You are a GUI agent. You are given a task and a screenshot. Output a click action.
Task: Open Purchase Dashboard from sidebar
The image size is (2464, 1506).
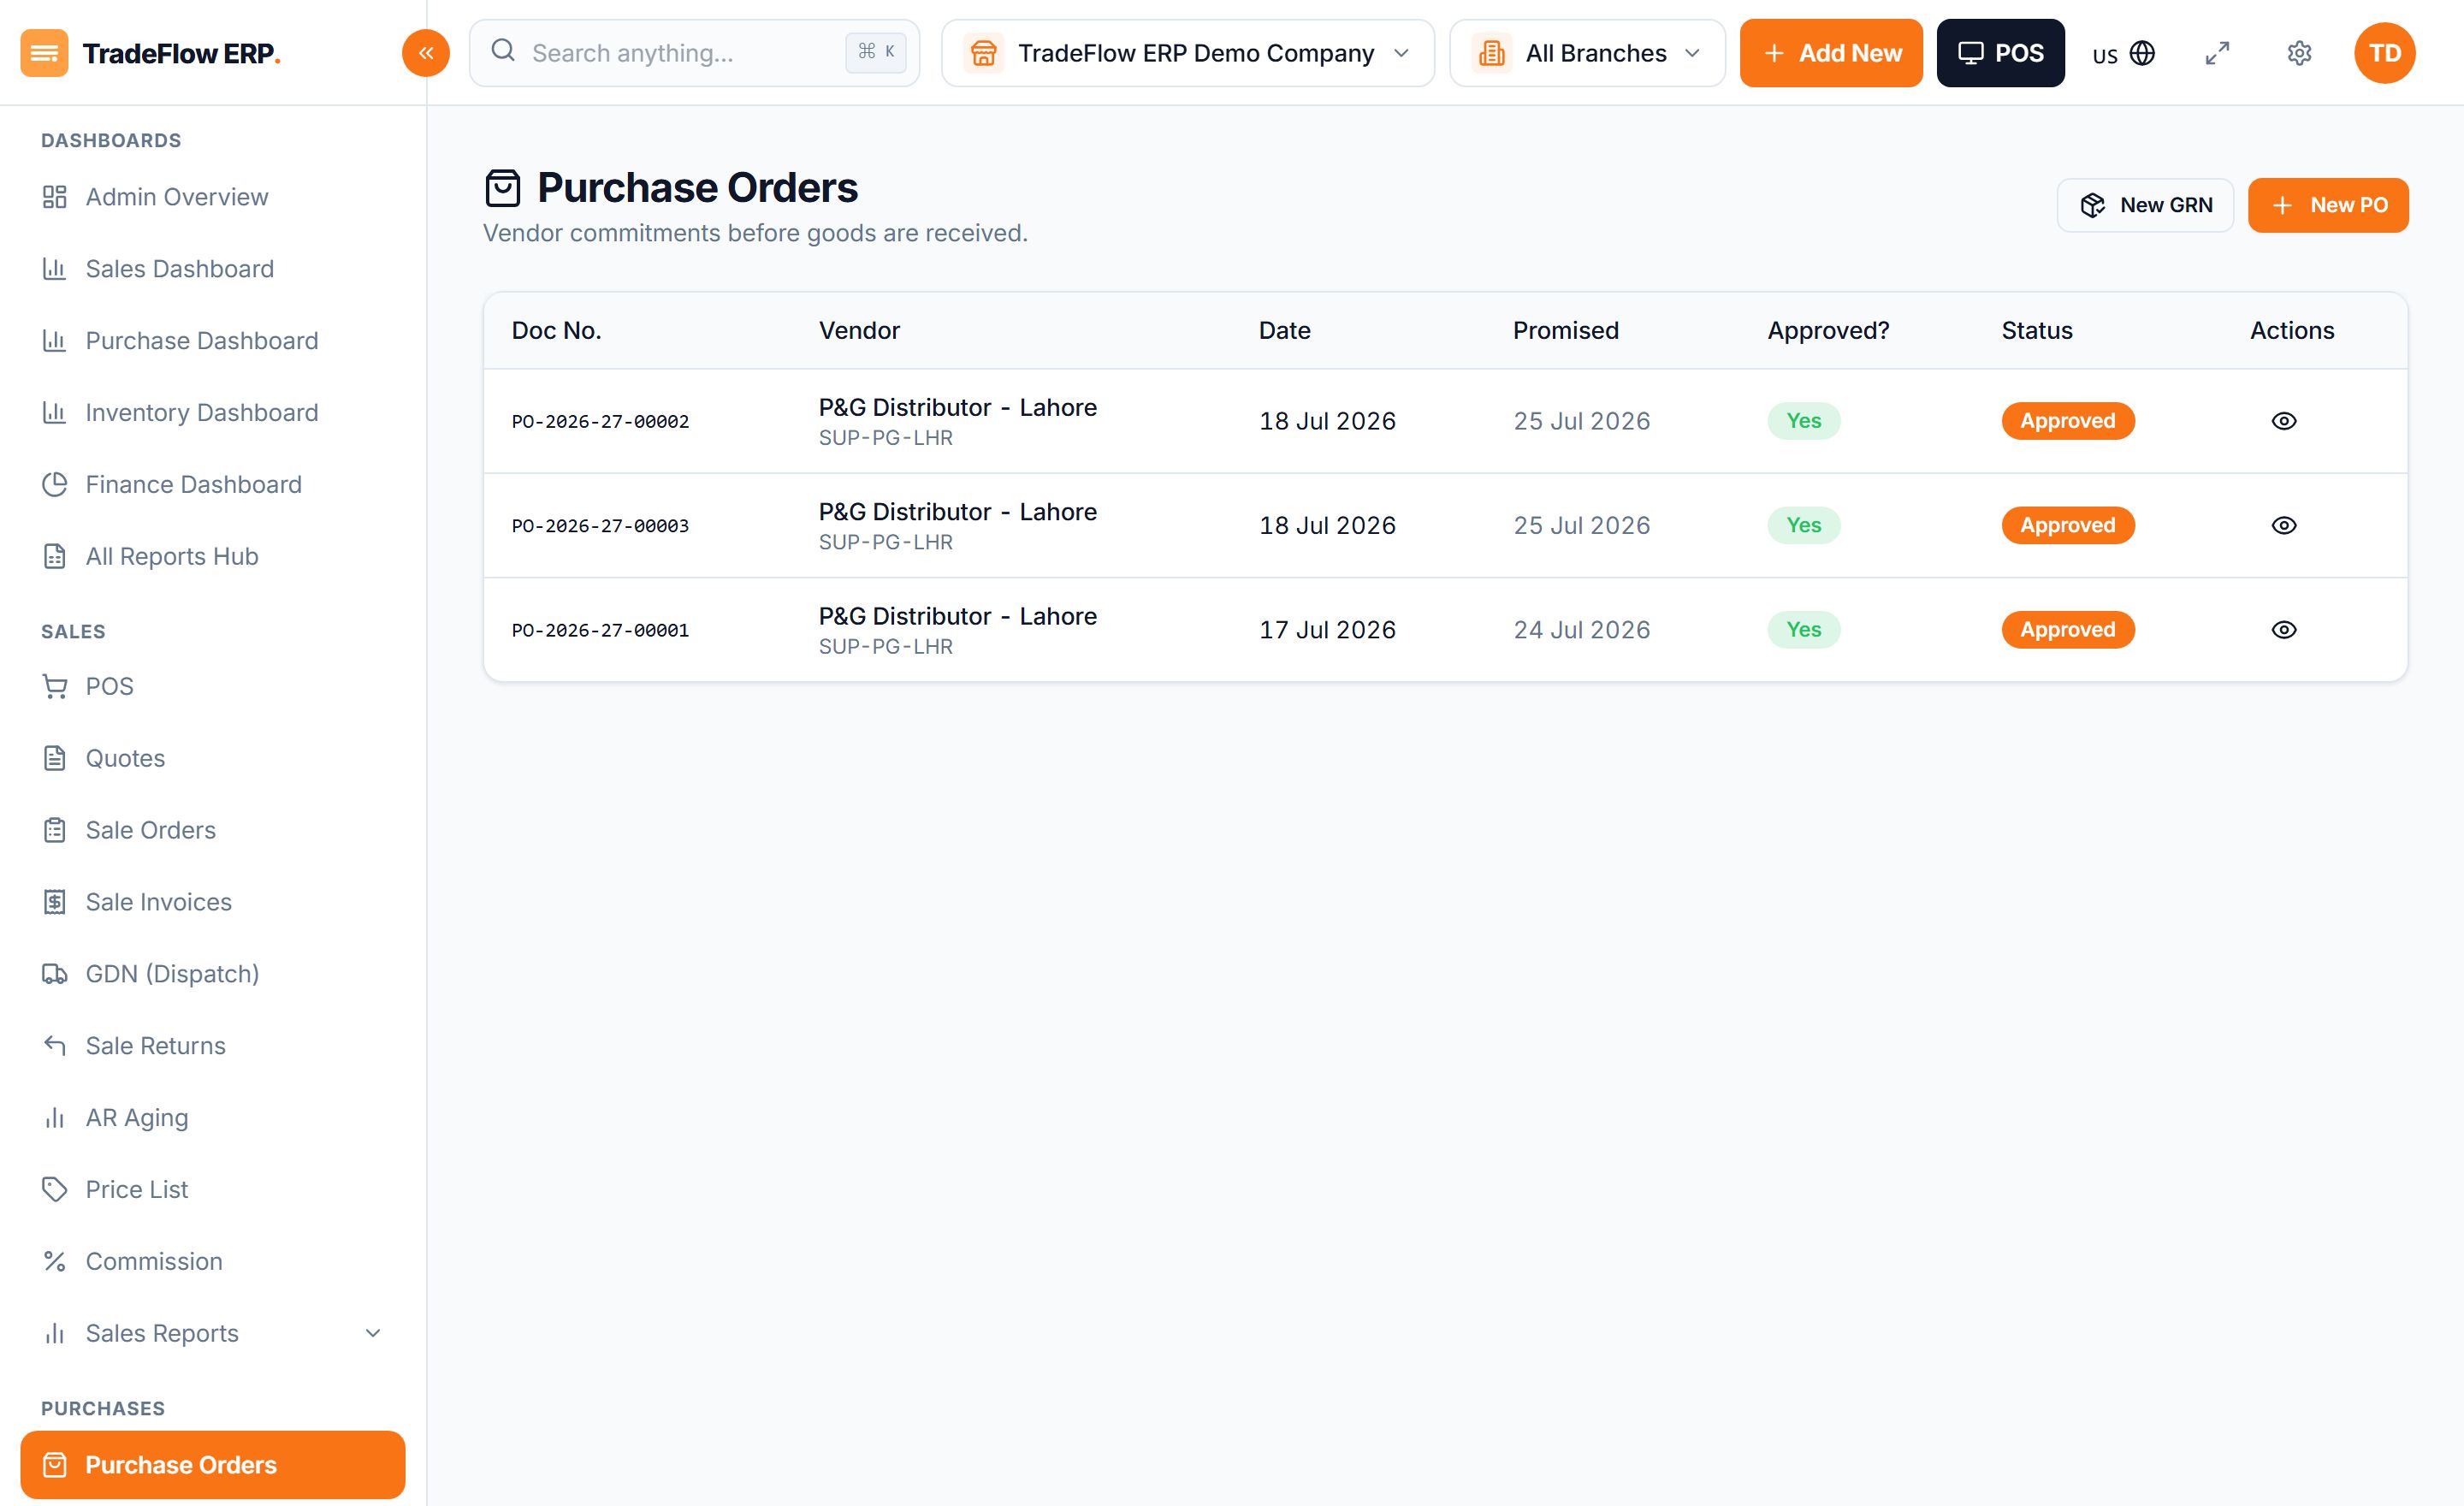point(212,341)
